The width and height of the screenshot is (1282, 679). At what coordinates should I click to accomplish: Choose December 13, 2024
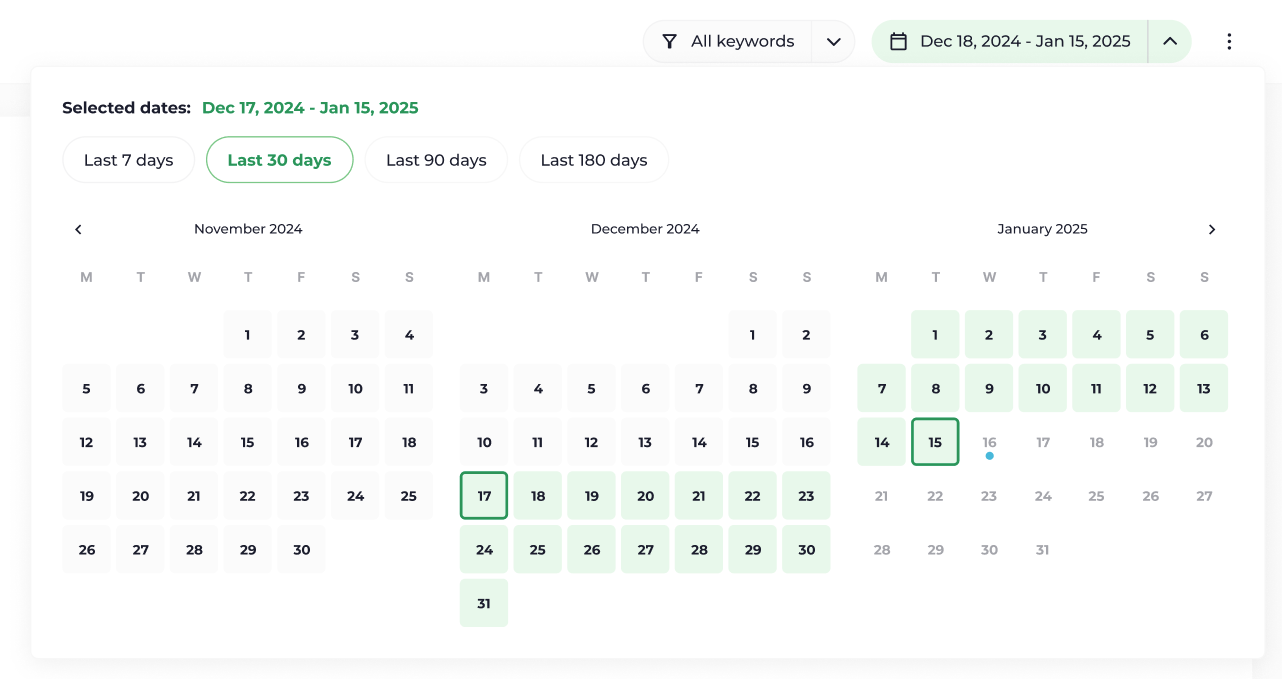click(646, 442)
